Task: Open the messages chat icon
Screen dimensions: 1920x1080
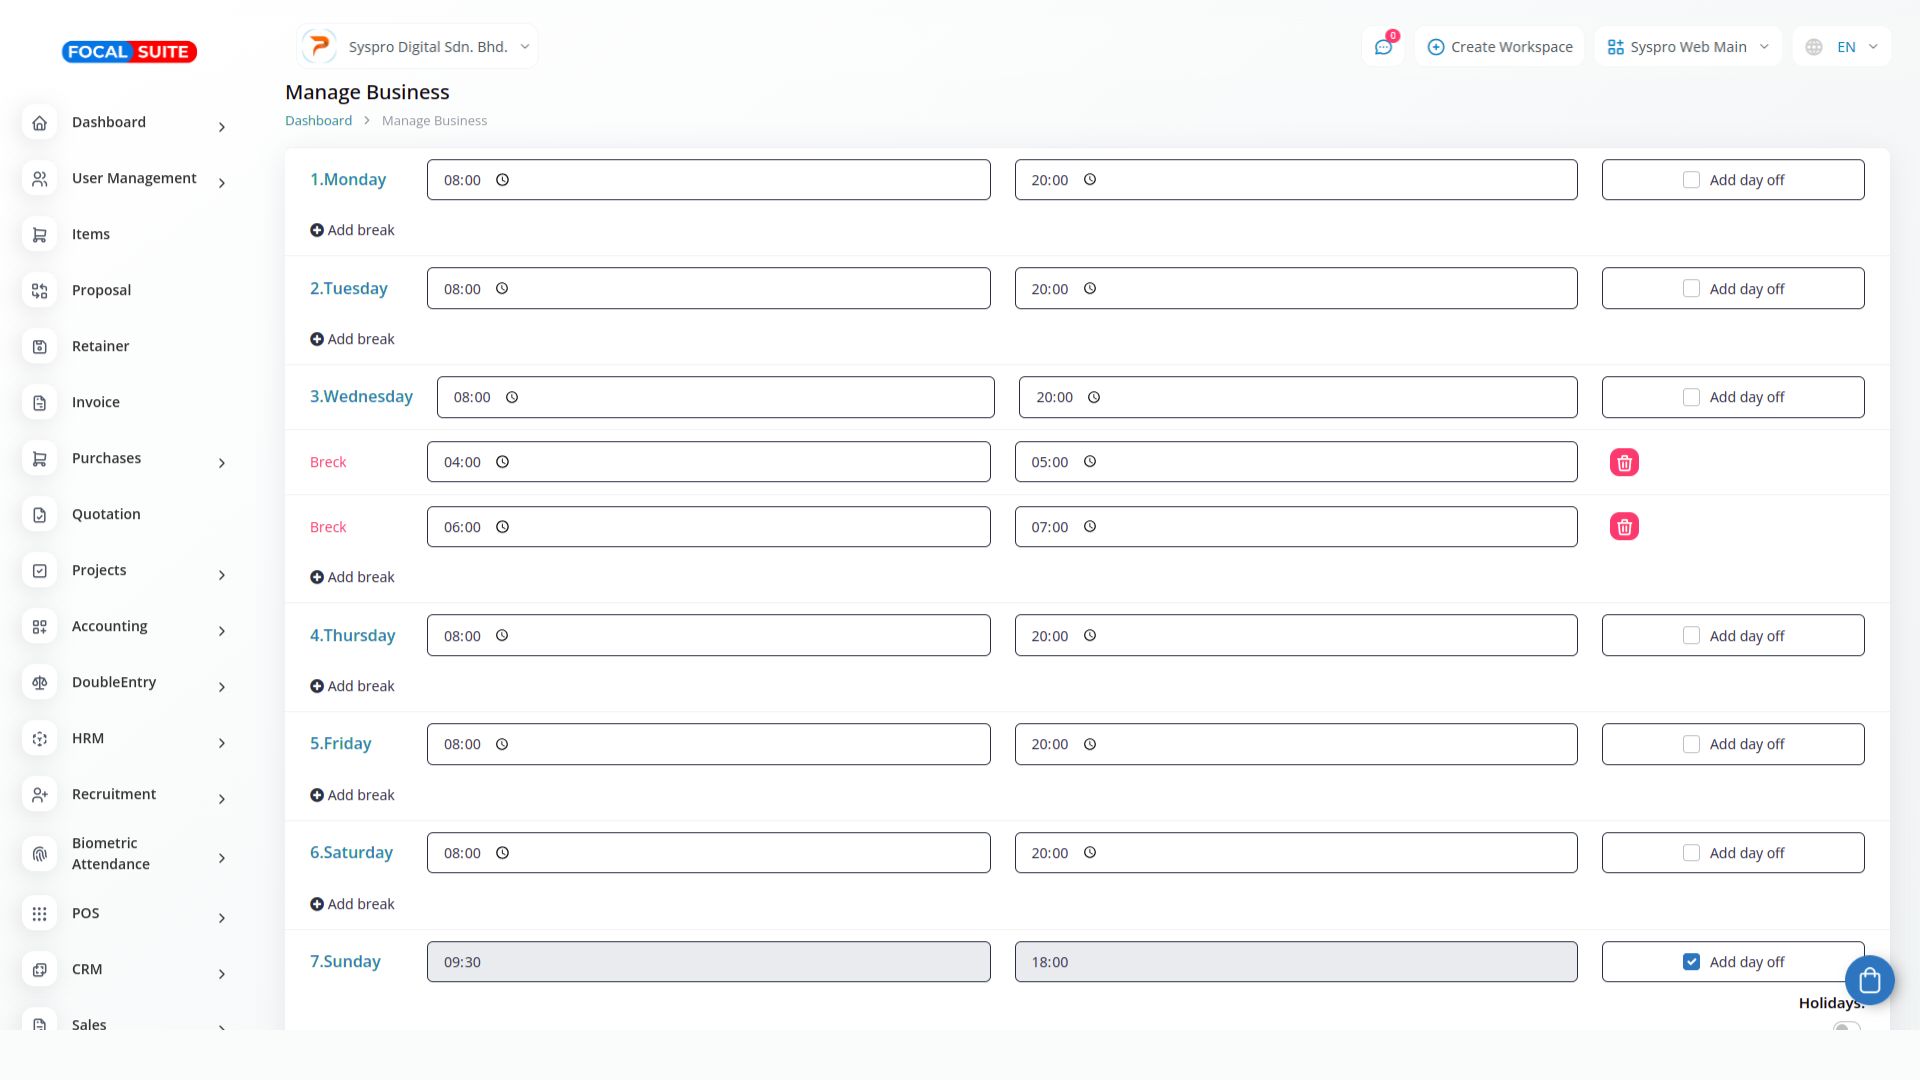Action: click(x=1383, y=47)
